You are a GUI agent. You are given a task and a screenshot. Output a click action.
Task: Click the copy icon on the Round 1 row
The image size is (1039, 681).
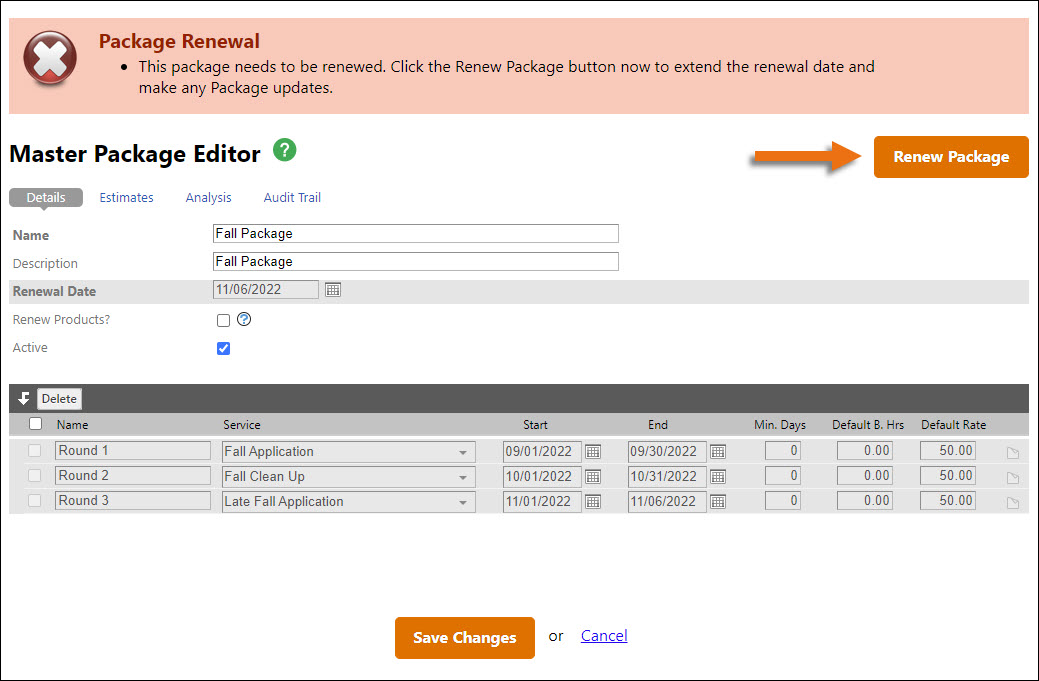1011,451
